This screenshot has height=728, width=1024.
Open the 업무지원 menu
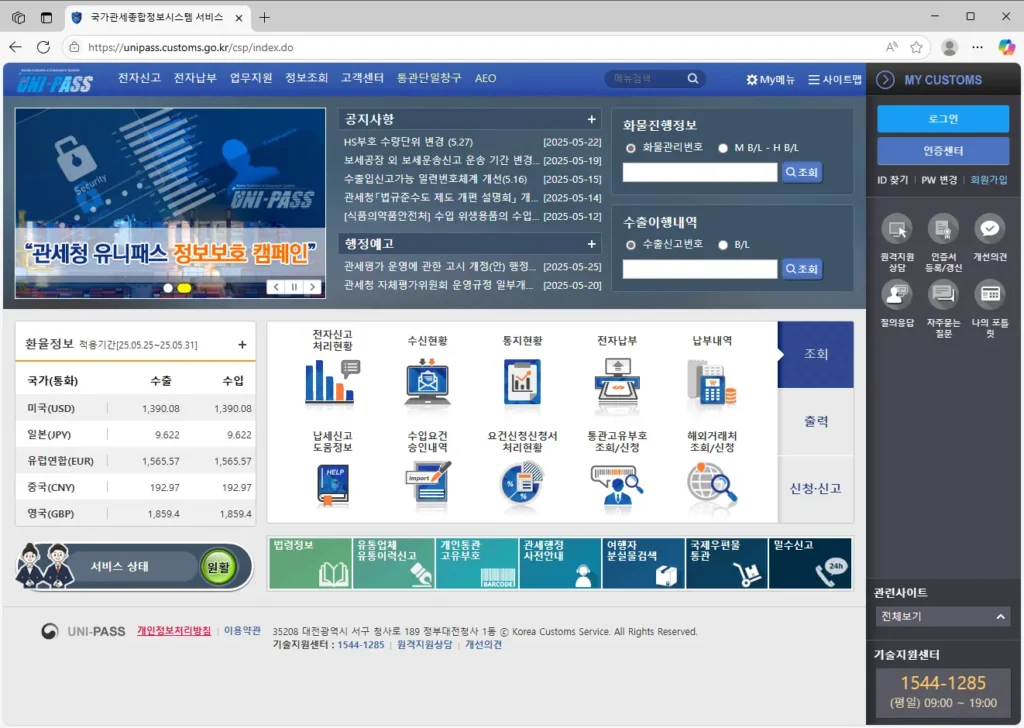point(251,78)
